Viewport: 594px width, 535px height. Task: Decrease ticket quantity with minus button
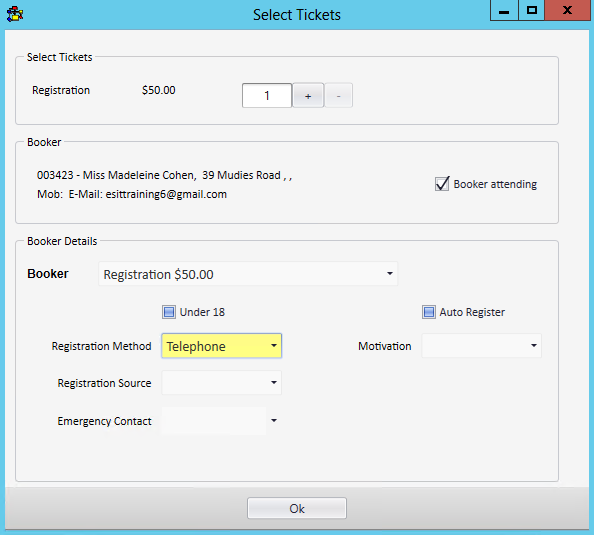click(x=338, y=96)
